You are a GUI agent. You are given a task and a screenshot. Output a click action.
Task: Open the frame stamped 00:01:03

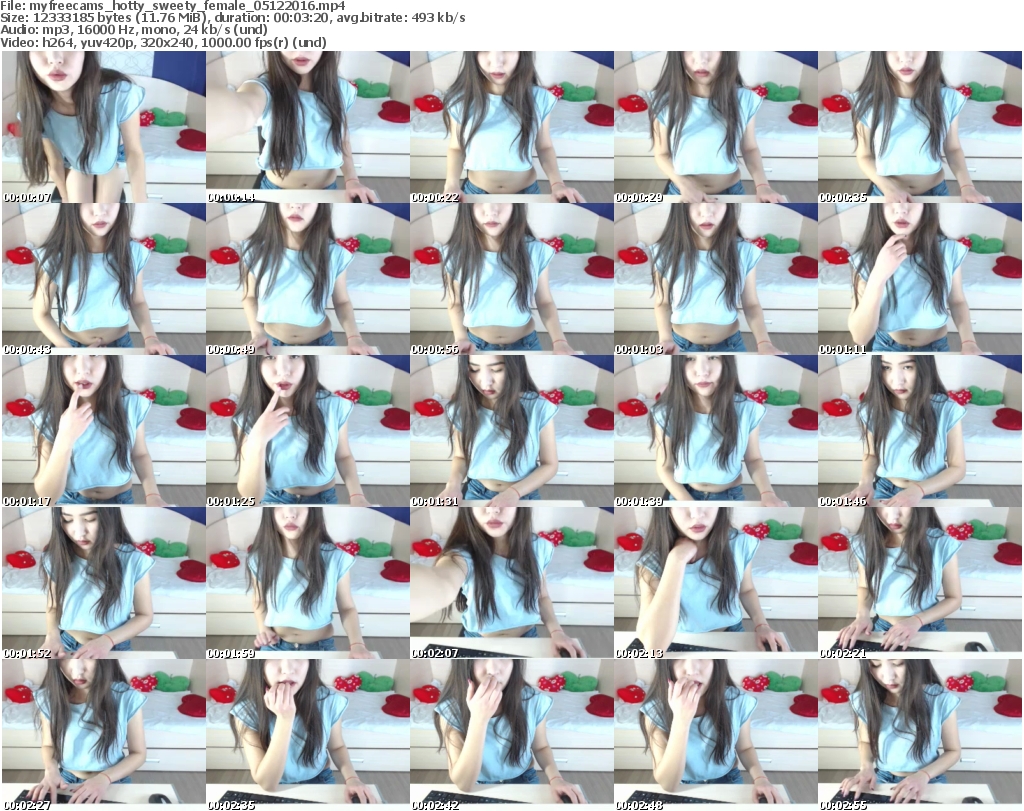715,279
